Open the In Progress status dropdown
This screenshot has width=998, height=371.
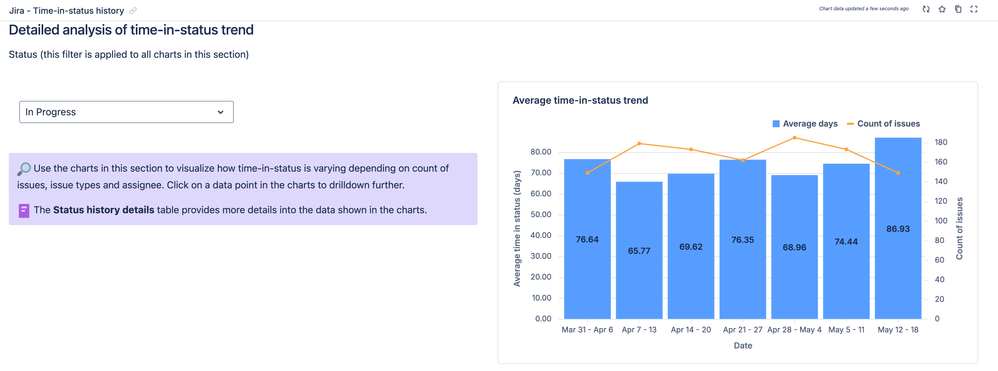click(126, 112)
